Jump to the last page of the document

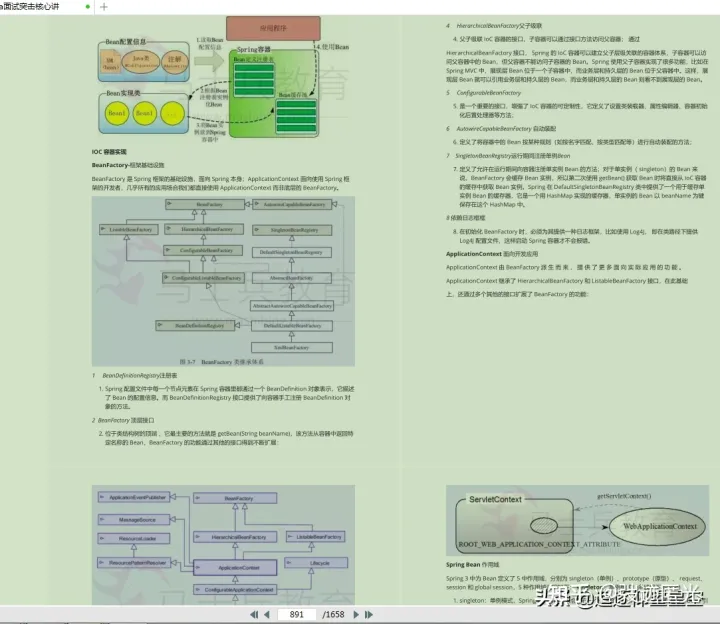369,614
